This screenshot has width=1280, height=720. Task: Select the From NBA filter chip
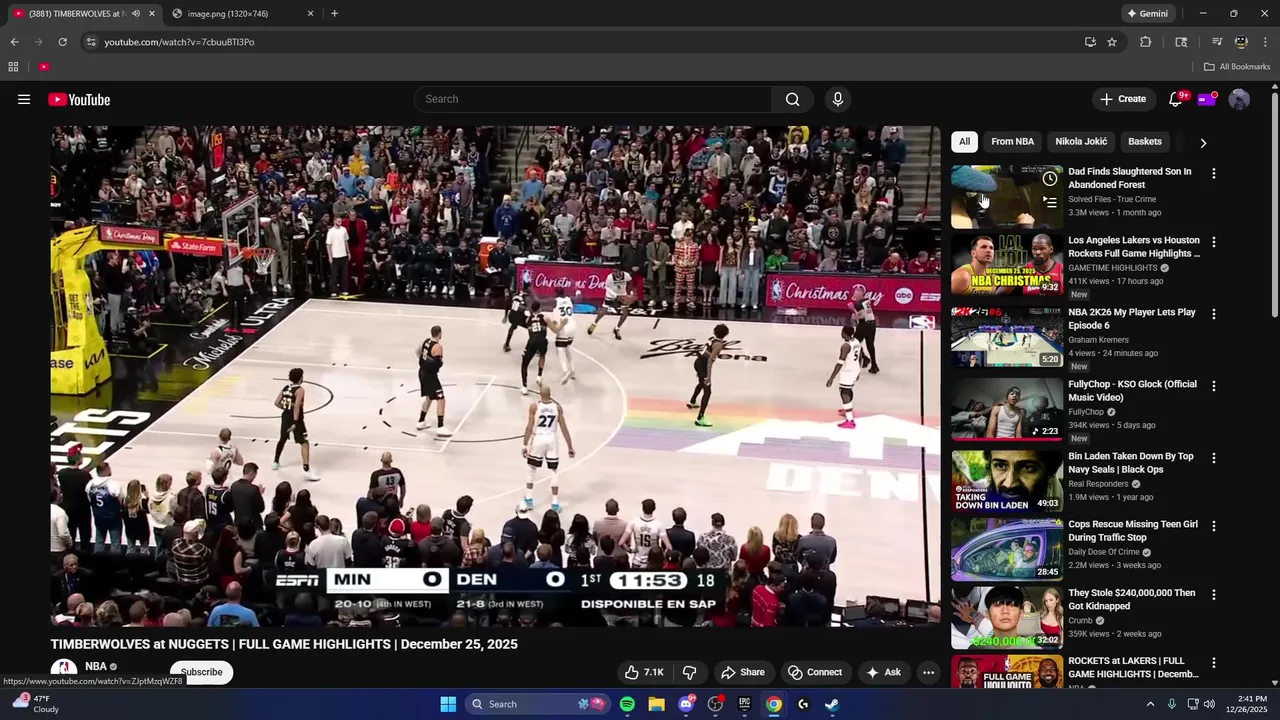1012,142
